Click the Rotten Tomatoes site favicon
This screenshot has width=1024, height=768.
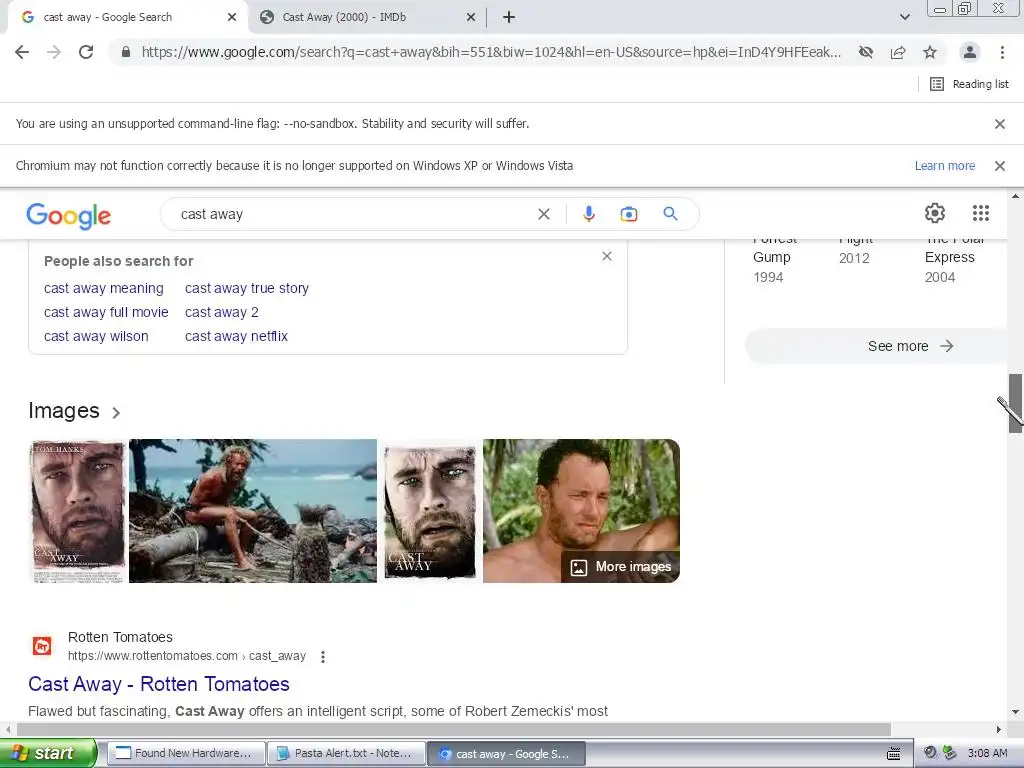point(42,646)
